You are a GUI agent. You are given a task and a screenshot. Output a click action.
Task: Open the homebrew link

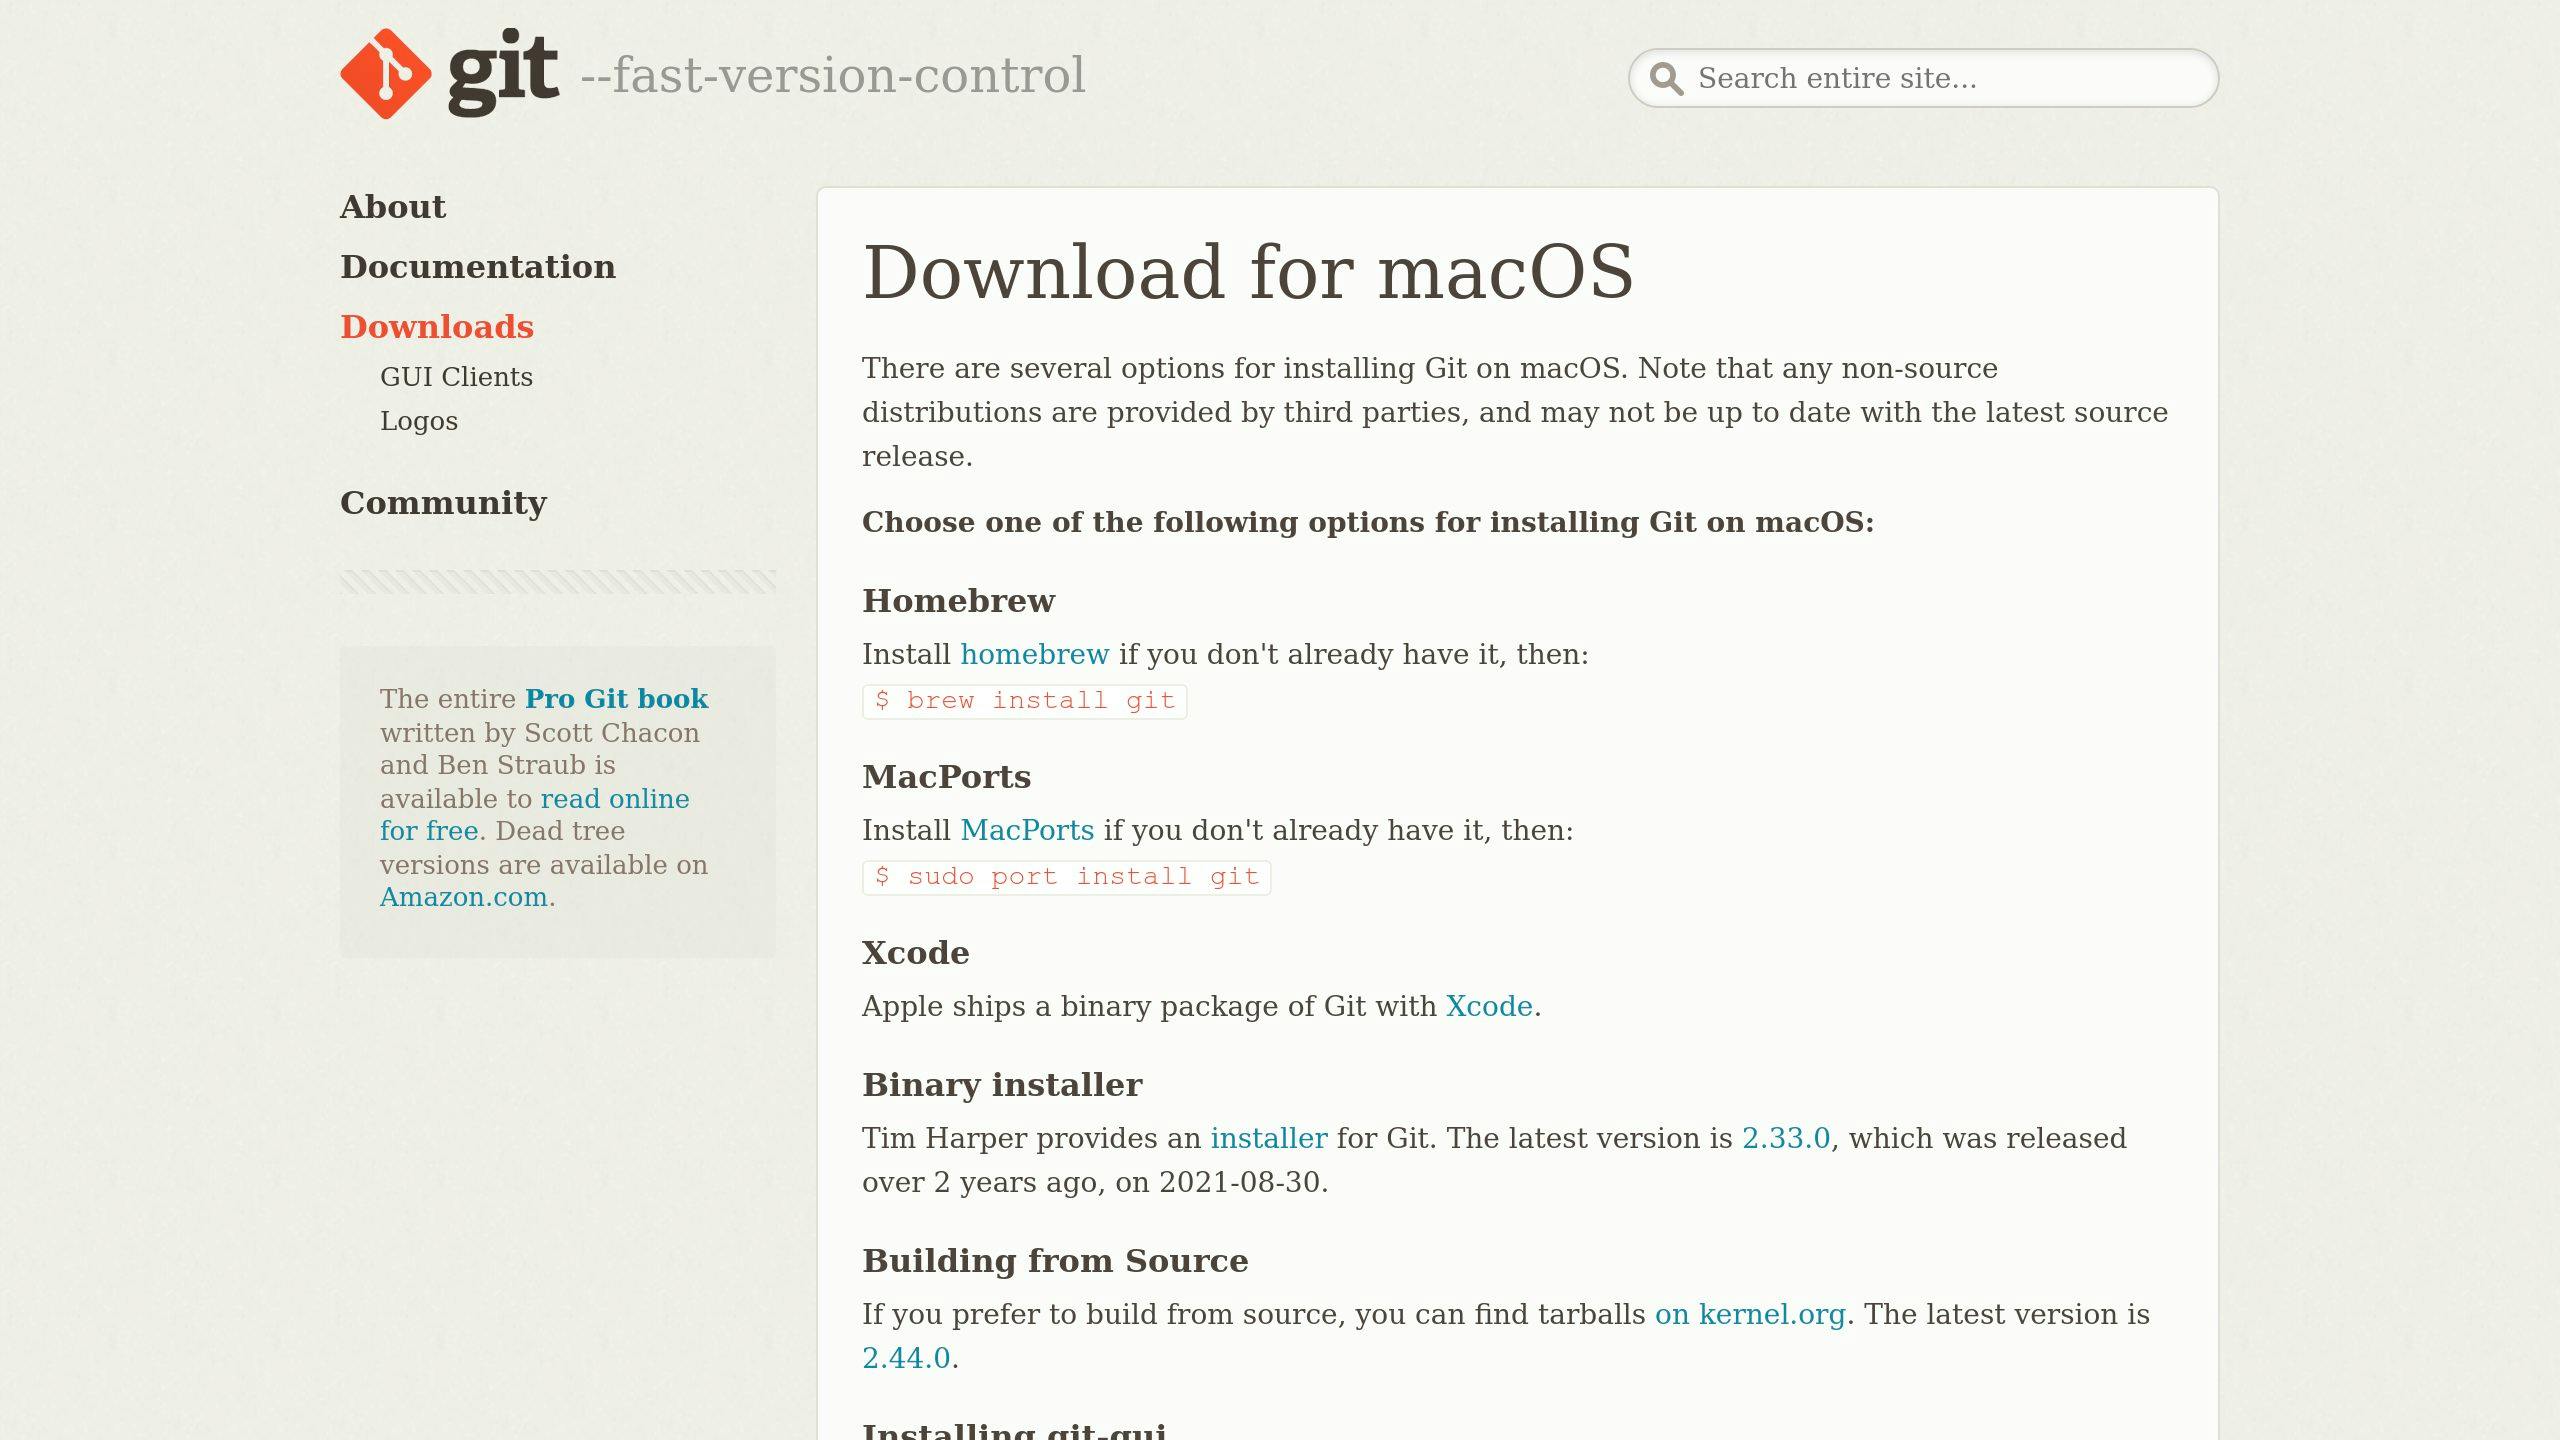pos(1034,655)
